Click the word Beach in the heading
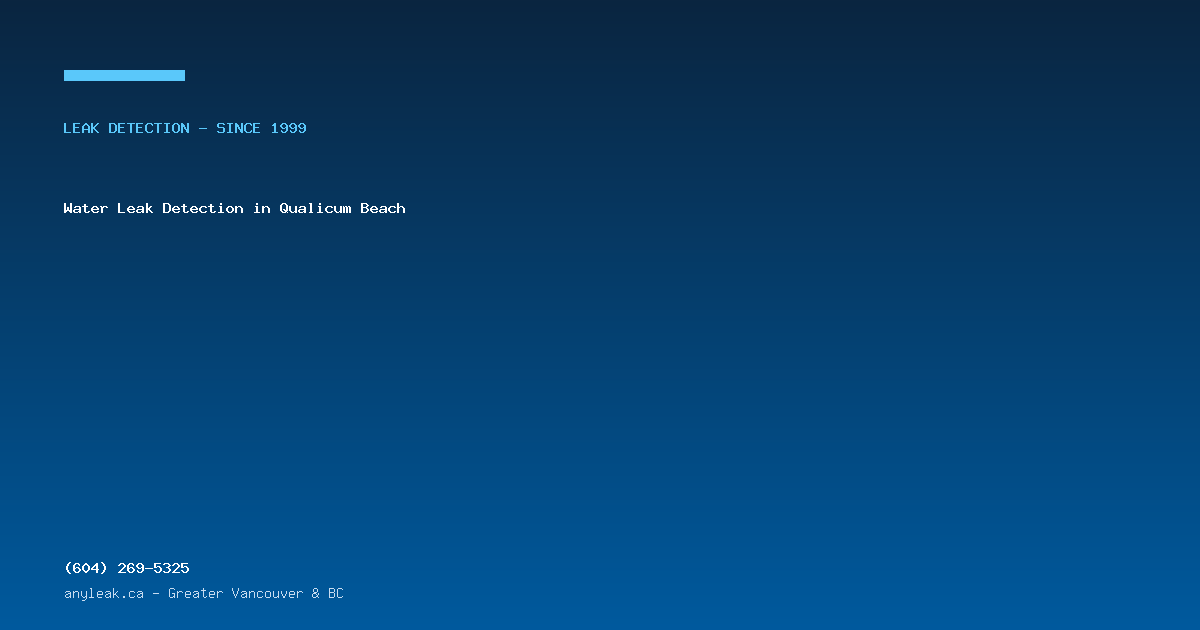 point(383,208)
